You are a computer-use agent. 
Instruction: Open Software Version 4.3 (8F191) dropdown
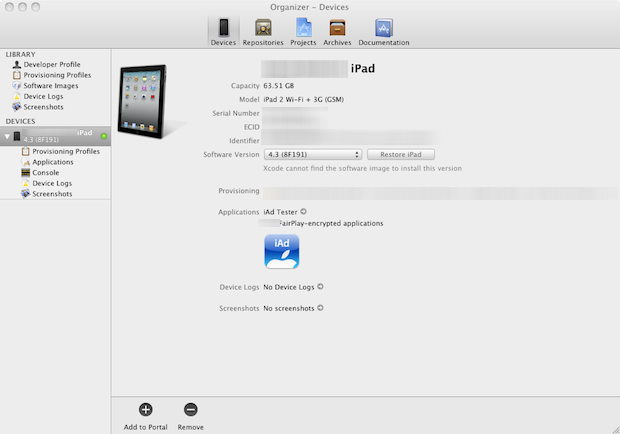(311, 155)
